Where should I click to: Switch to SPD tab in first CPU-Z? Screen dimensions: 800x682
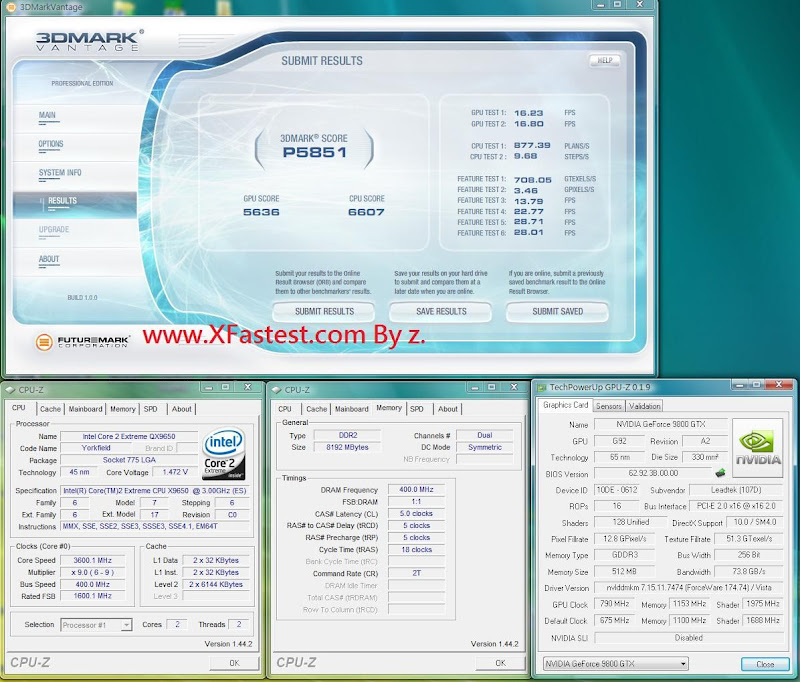(151, 409)
